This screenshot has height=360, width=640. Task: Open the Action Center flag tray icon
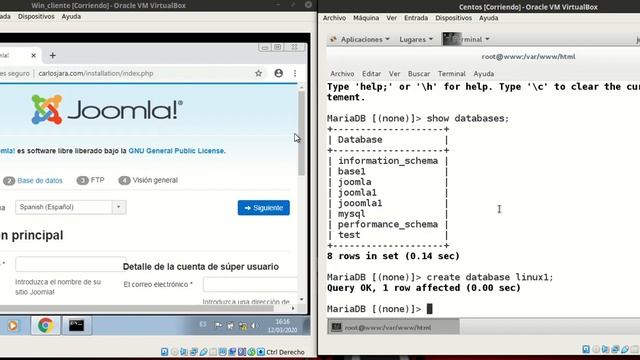pos(218,325)
